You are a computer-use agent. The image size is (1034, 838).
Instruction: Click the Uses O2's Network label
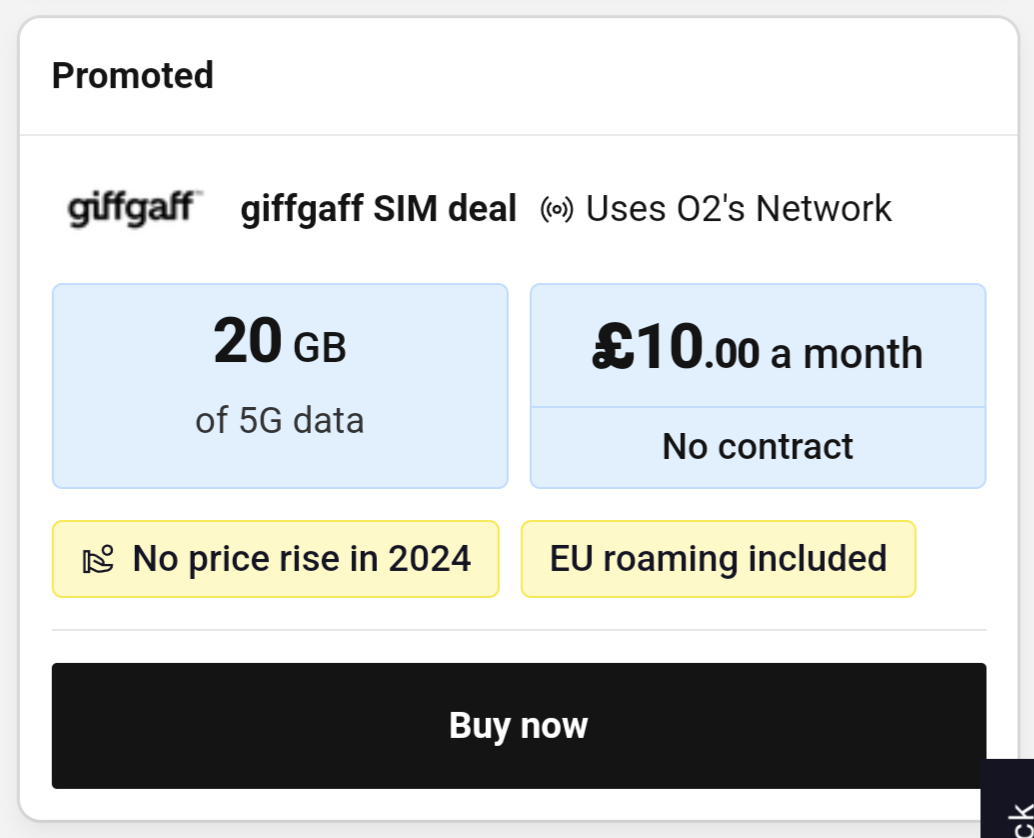pos(740,209)
